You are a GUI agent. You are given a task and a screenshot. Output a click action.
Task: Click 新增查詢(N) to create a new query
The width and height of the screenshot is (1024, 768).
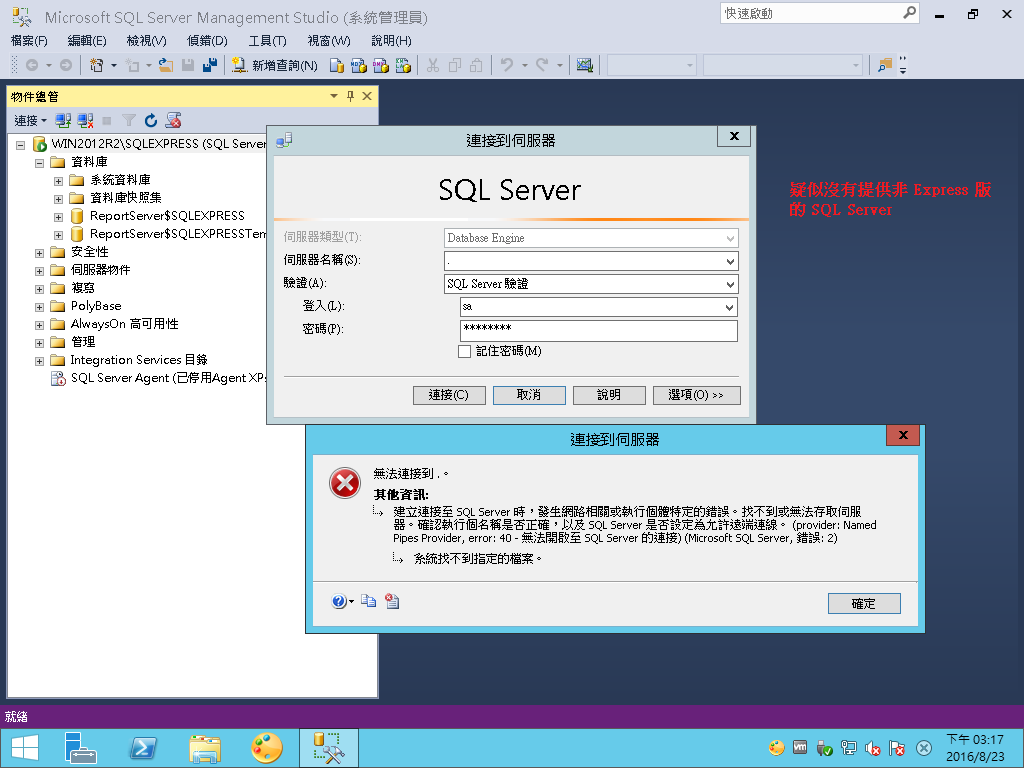pyautogui.click(x=275, y=65)
